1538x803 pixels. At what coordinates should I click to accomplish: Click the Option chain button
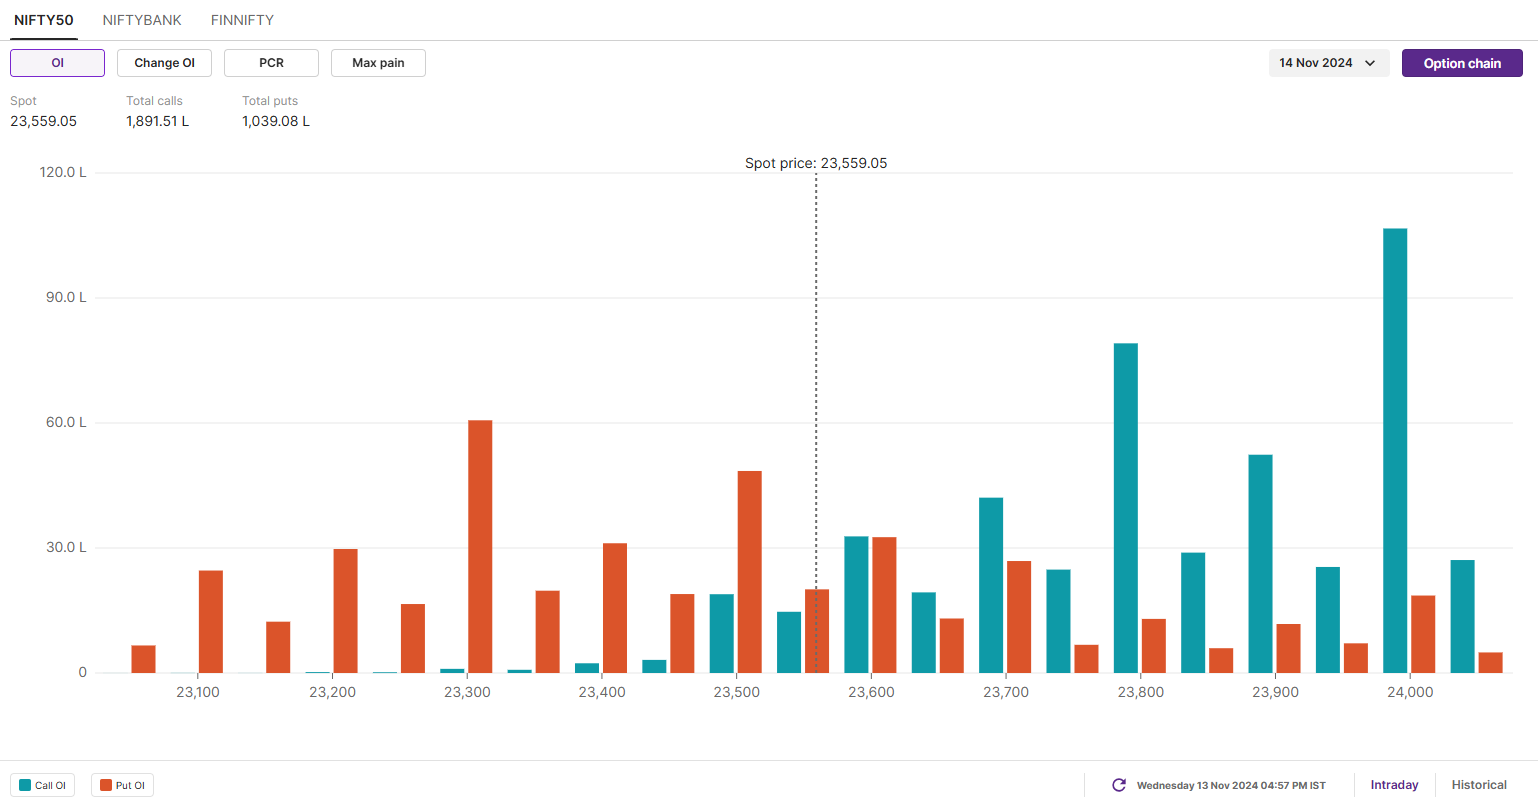(x=1462, y=63)
